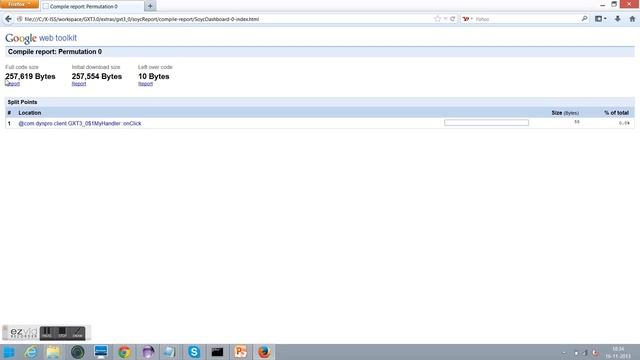Open the volume tray icon

coord(595,353)
